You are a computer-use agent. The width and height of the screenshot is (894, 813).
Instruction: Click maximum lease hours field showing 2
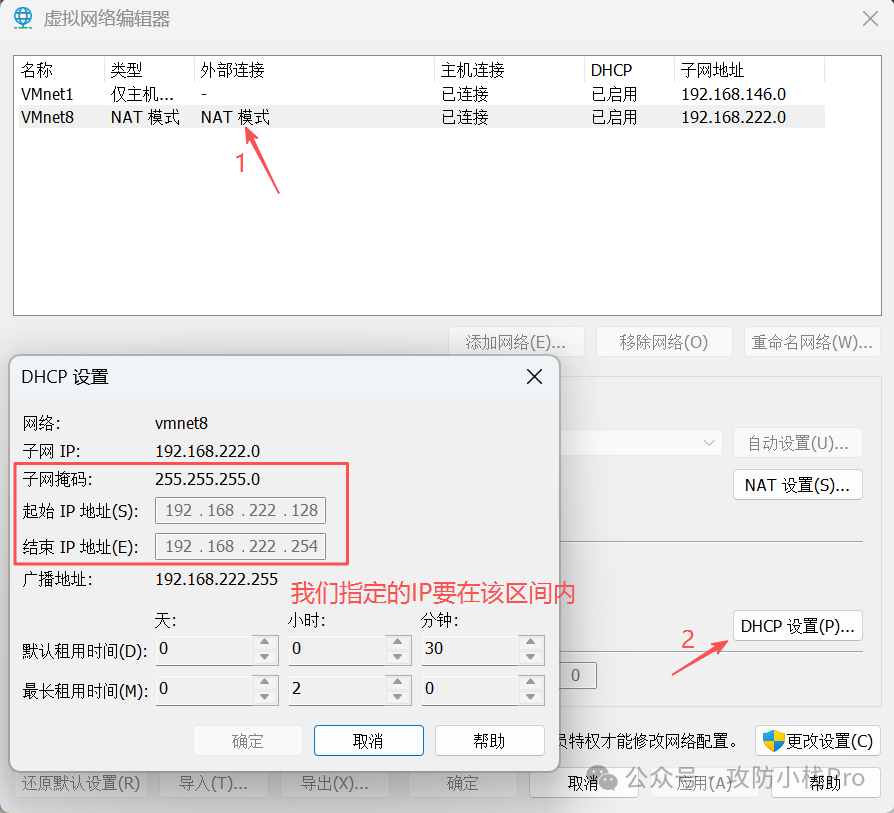337,689
